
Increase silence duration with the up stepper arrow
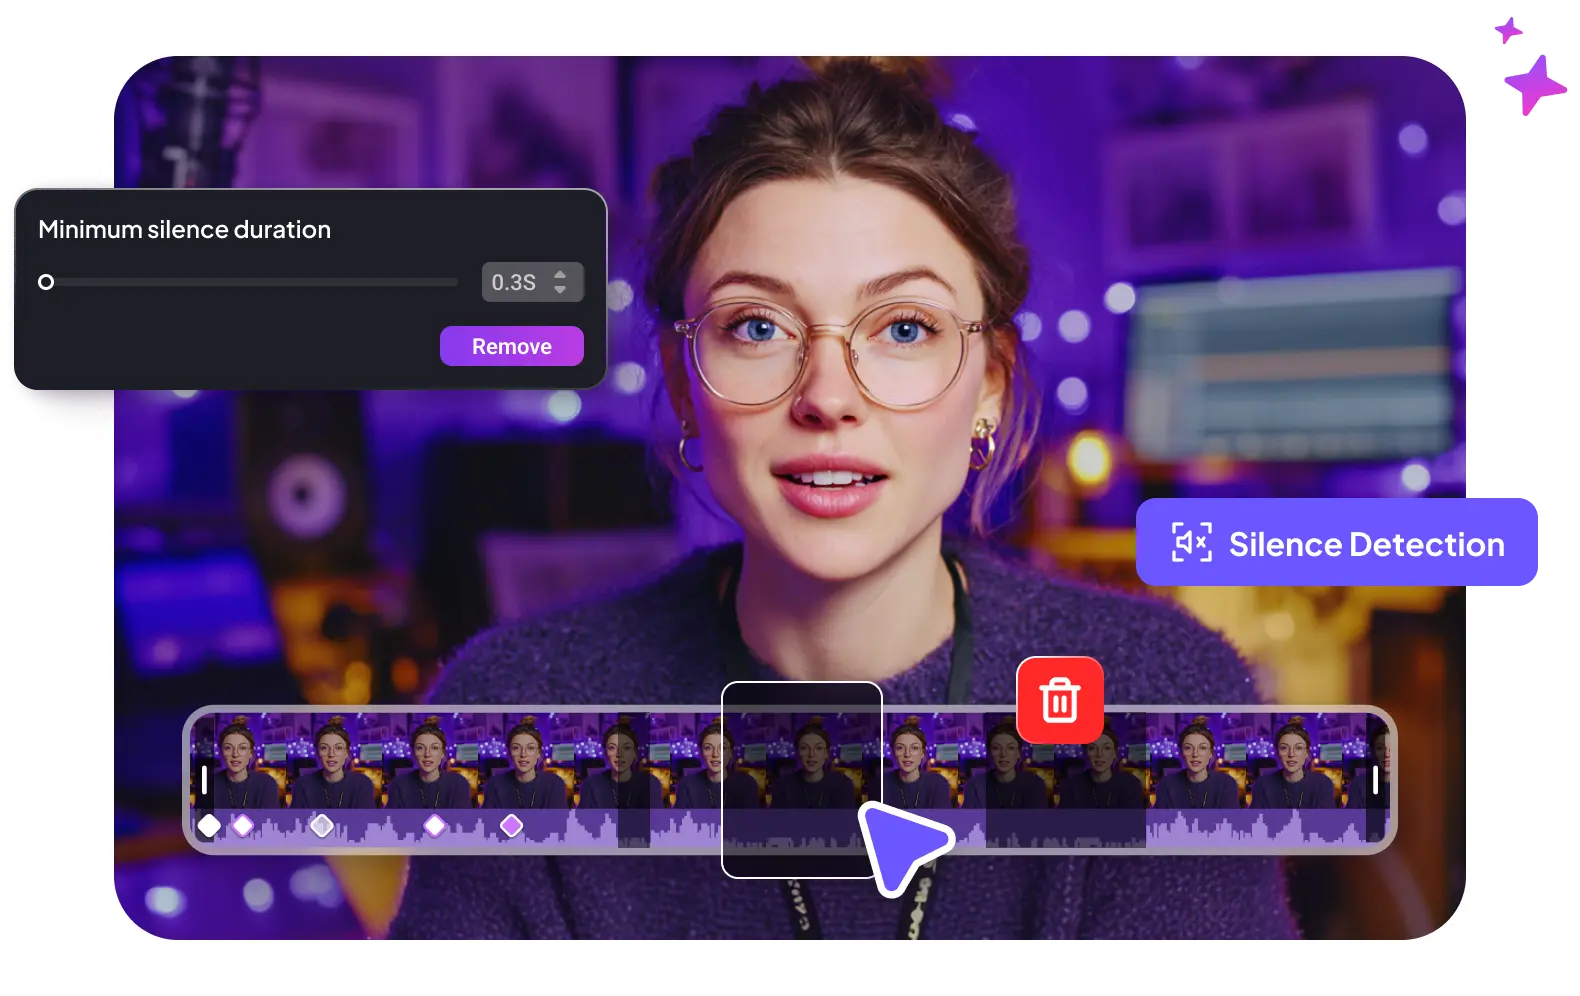point(560,273)
